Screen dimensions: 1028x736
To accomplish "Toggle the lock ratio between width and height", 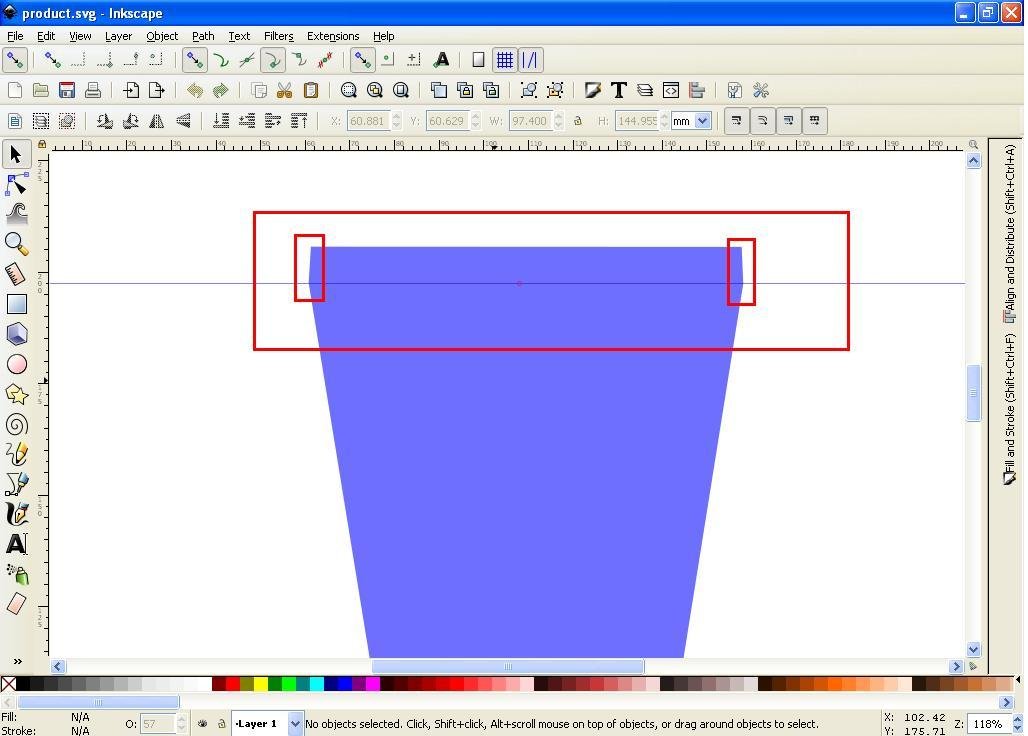I will click(578, 120).
